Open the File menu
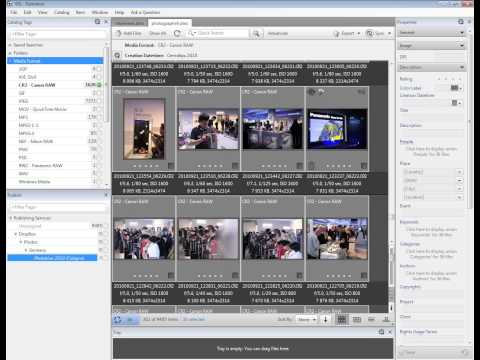480x360 pixels. pos(13,12)
